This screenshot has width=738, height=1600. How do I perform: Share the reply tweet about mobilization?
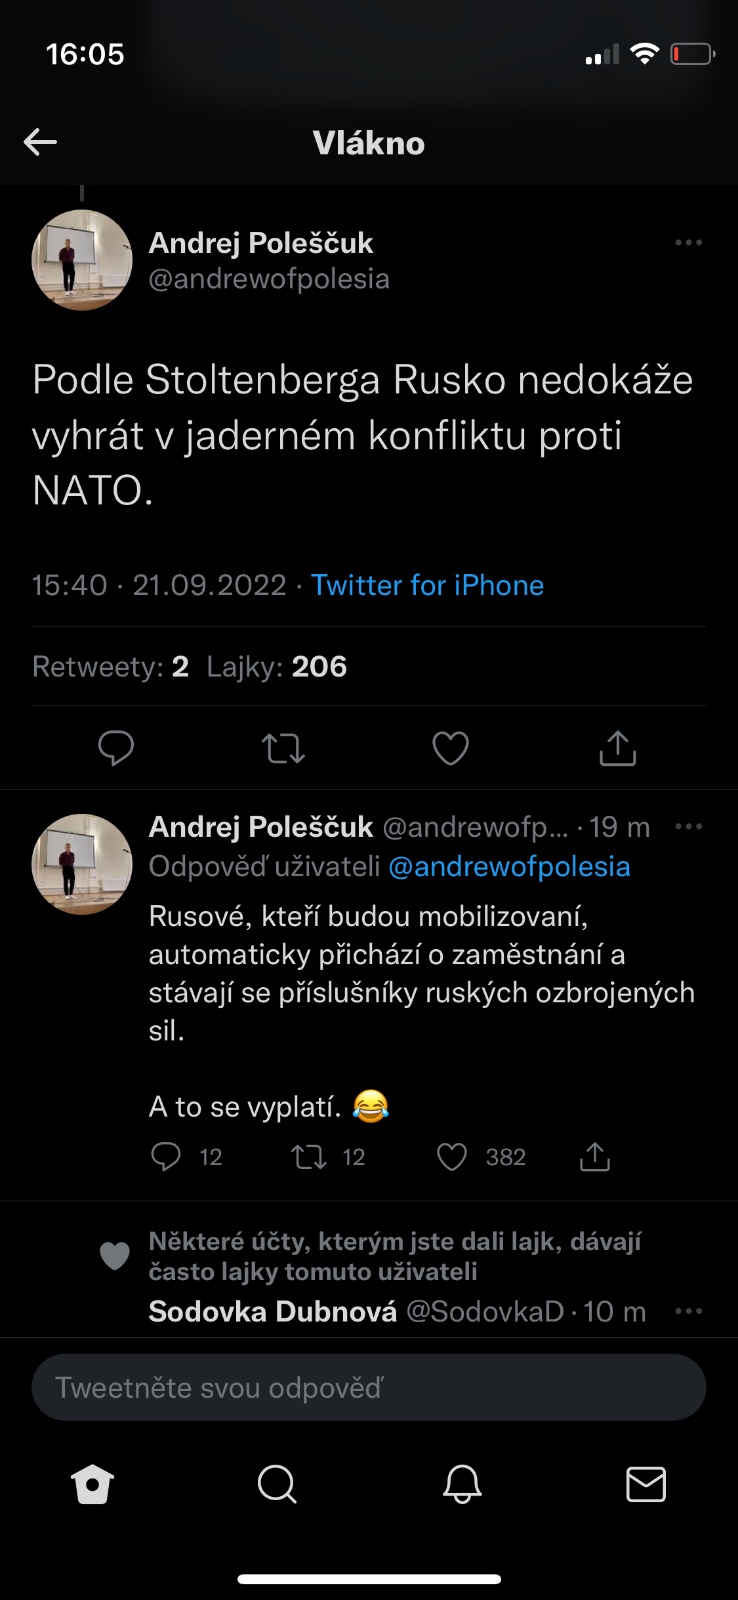click(595, 1157)
